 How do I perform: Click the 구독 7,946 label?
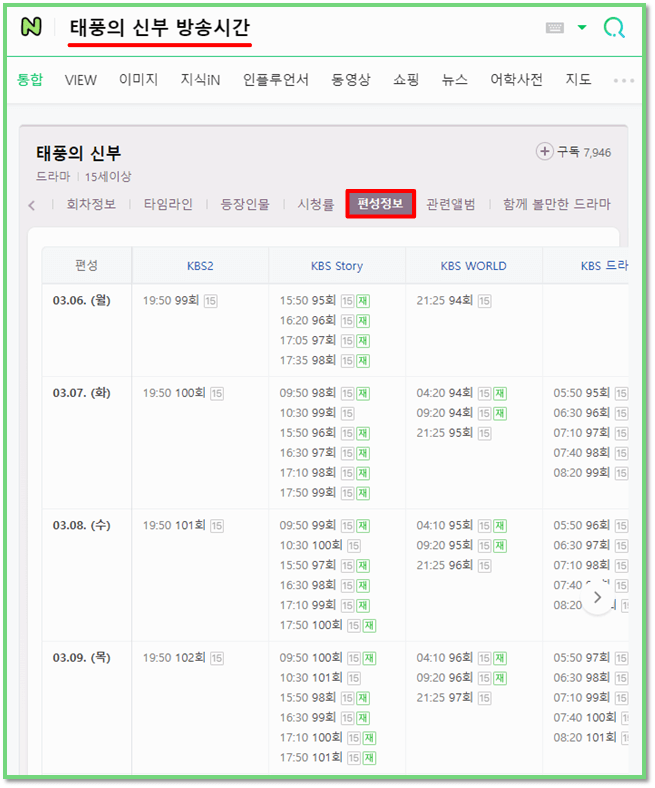point(584,152)
